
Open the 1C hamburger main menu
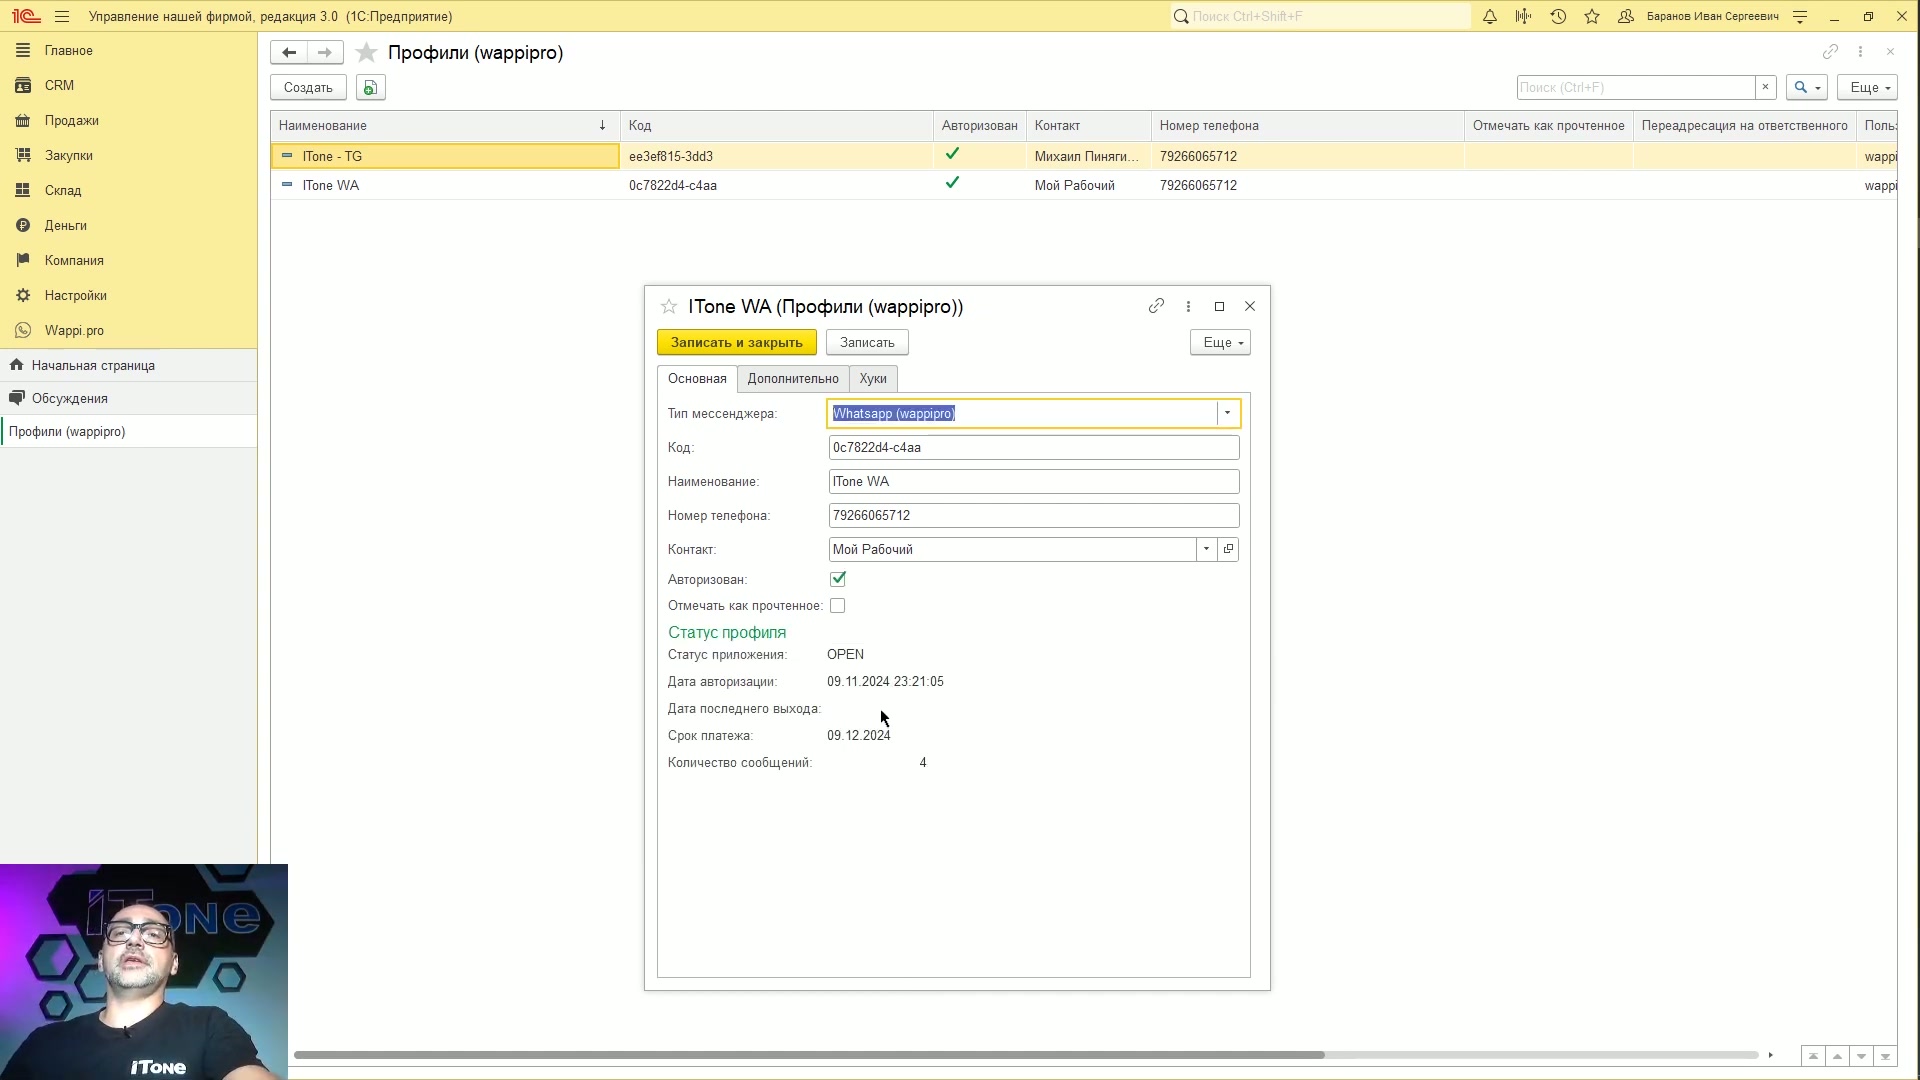pyautogui.click(x=62, y=16)
